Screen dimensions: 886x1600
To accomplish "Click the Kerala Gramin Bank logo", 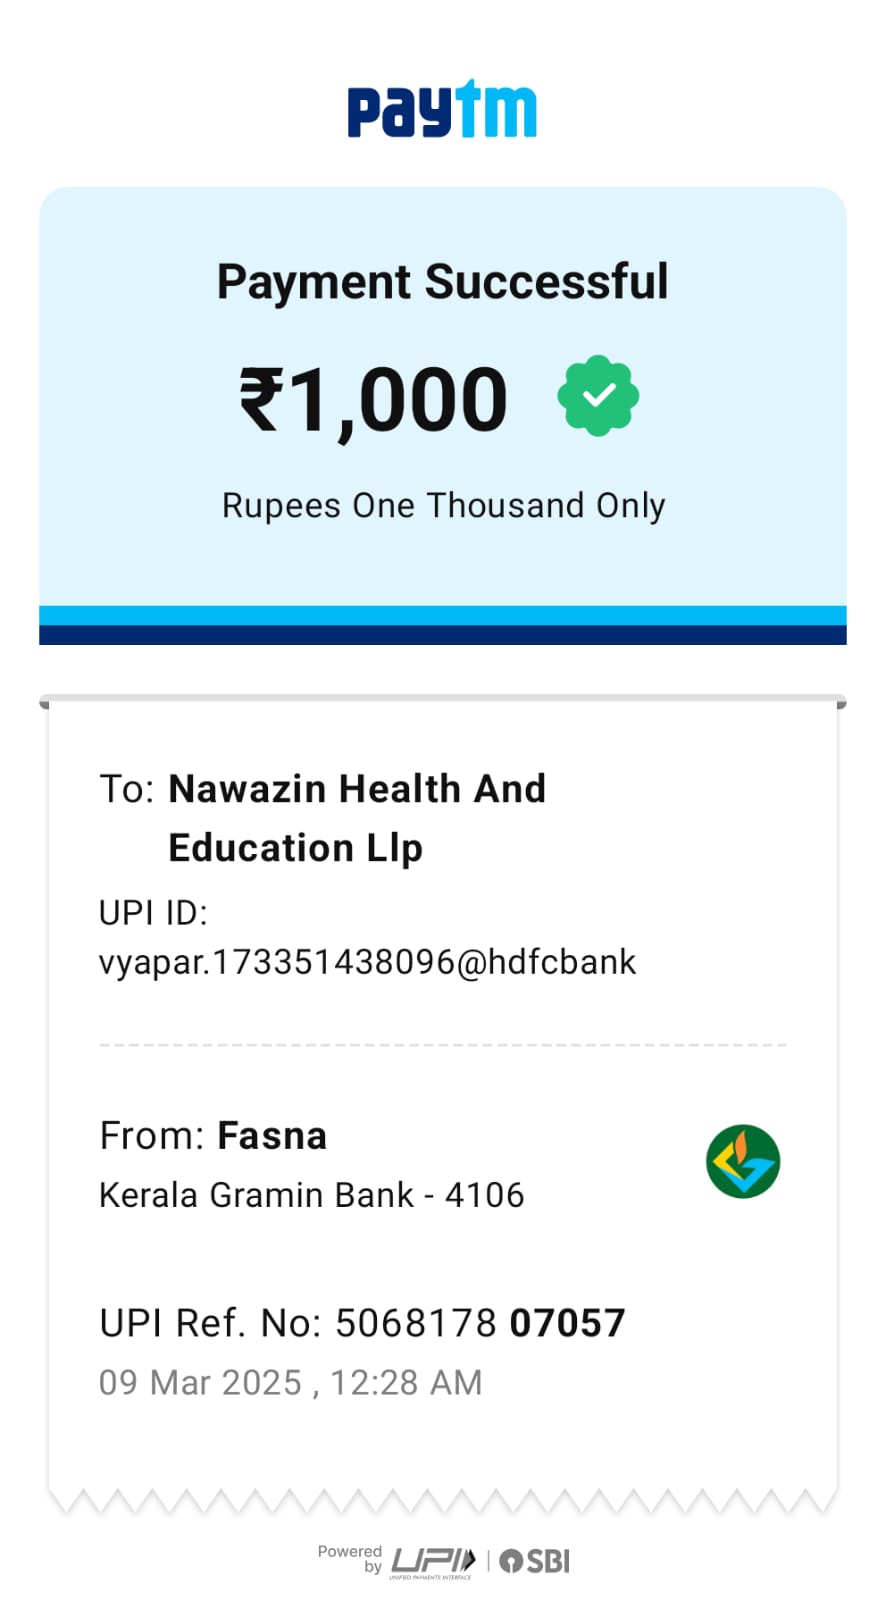I will [743, 1162].
